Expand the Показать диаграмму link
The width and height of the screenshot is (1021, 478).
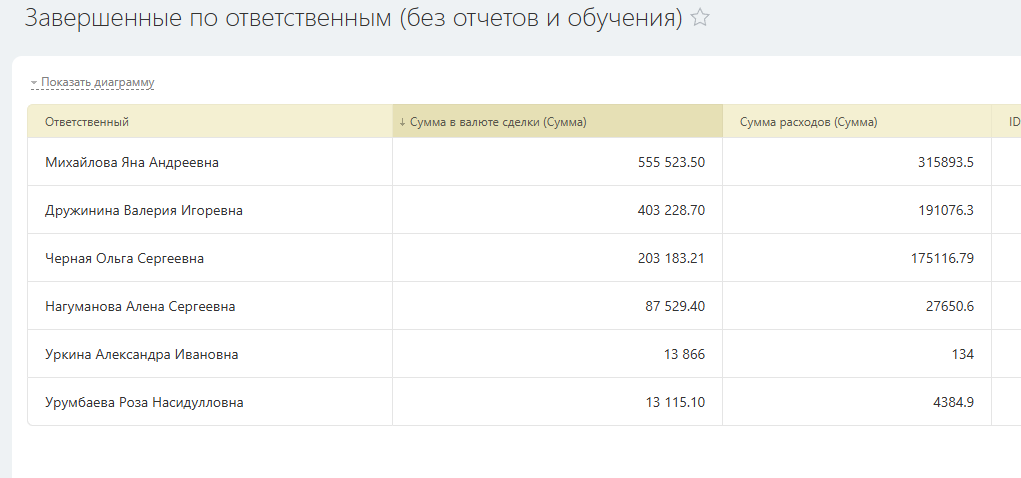point(98,83)
